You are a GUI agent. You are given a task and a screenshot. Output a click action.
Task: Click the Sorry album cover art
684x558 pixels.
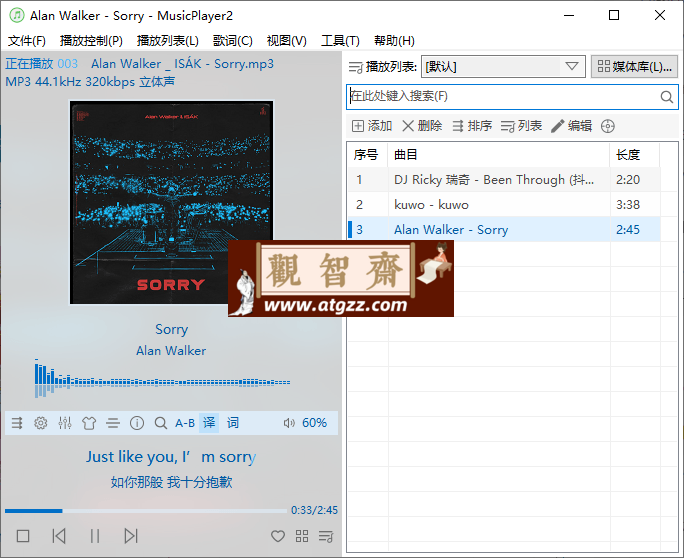click(171, 202)
